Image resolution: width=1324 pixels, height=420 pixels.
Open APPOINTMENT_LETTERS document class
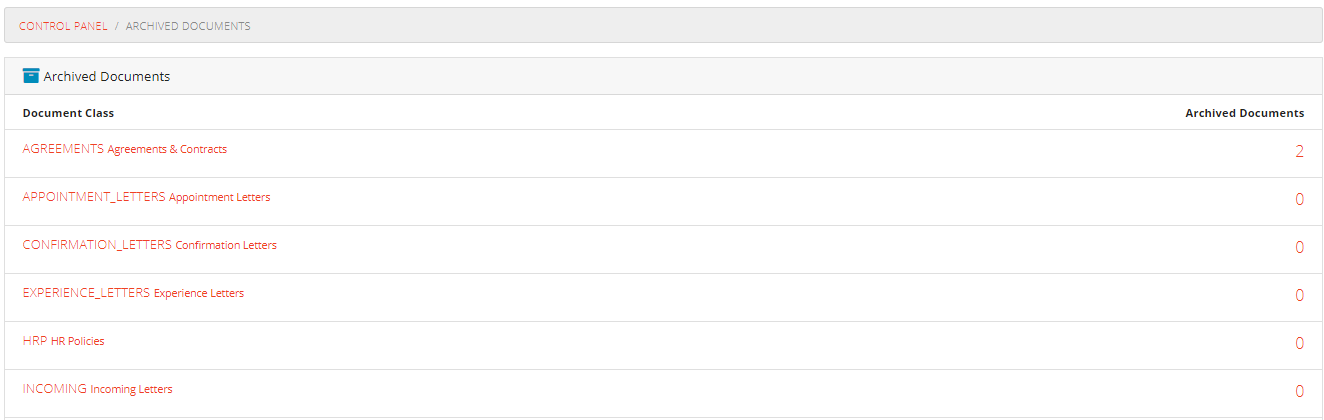coord(146,197)
